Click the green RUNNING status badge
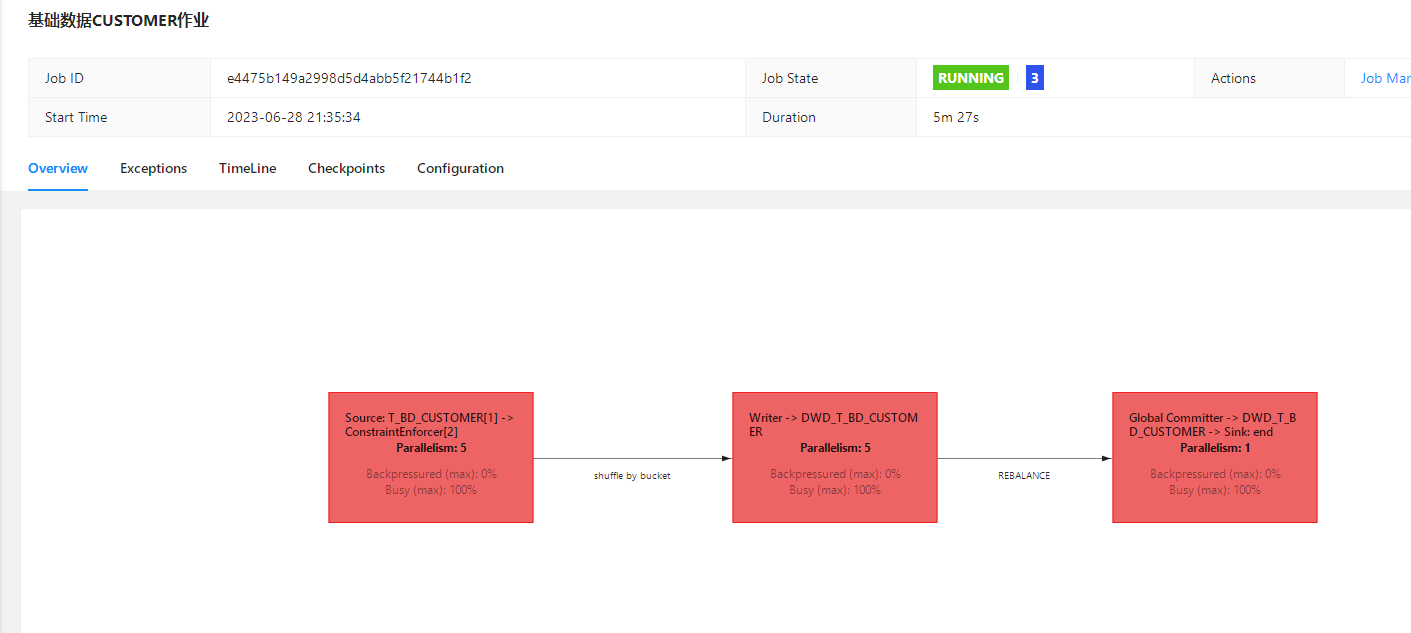The height and width of the screenshot is (633, 1411). pos(971,78)
